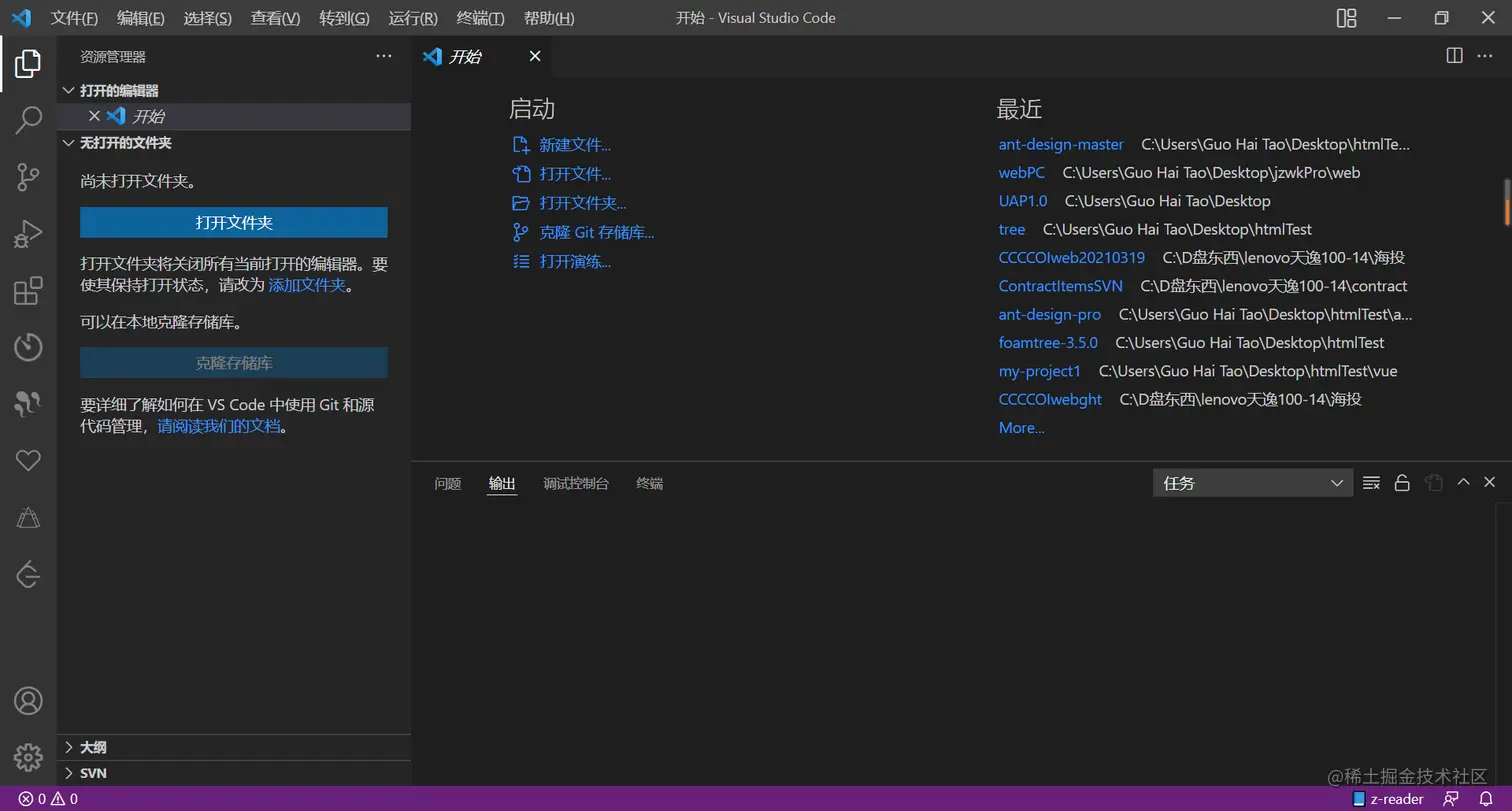The height and width of the screenshot is (811, 1512).
Task: Click the explorer panel more actions ellipsis
Action: coord(384,57)
